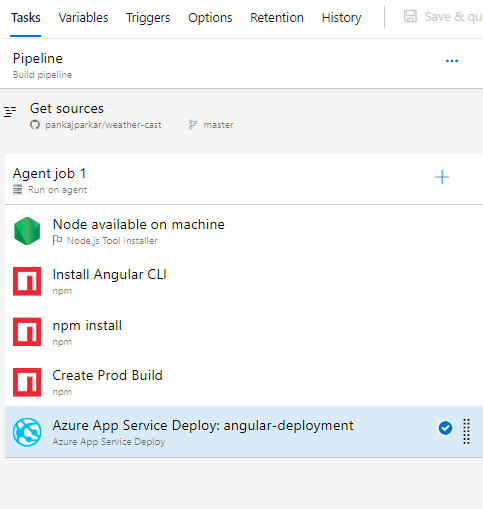Click the Get sources list icon
This screenshot has width=483, height=509.
pyautogui.click(x=10, y=112)
